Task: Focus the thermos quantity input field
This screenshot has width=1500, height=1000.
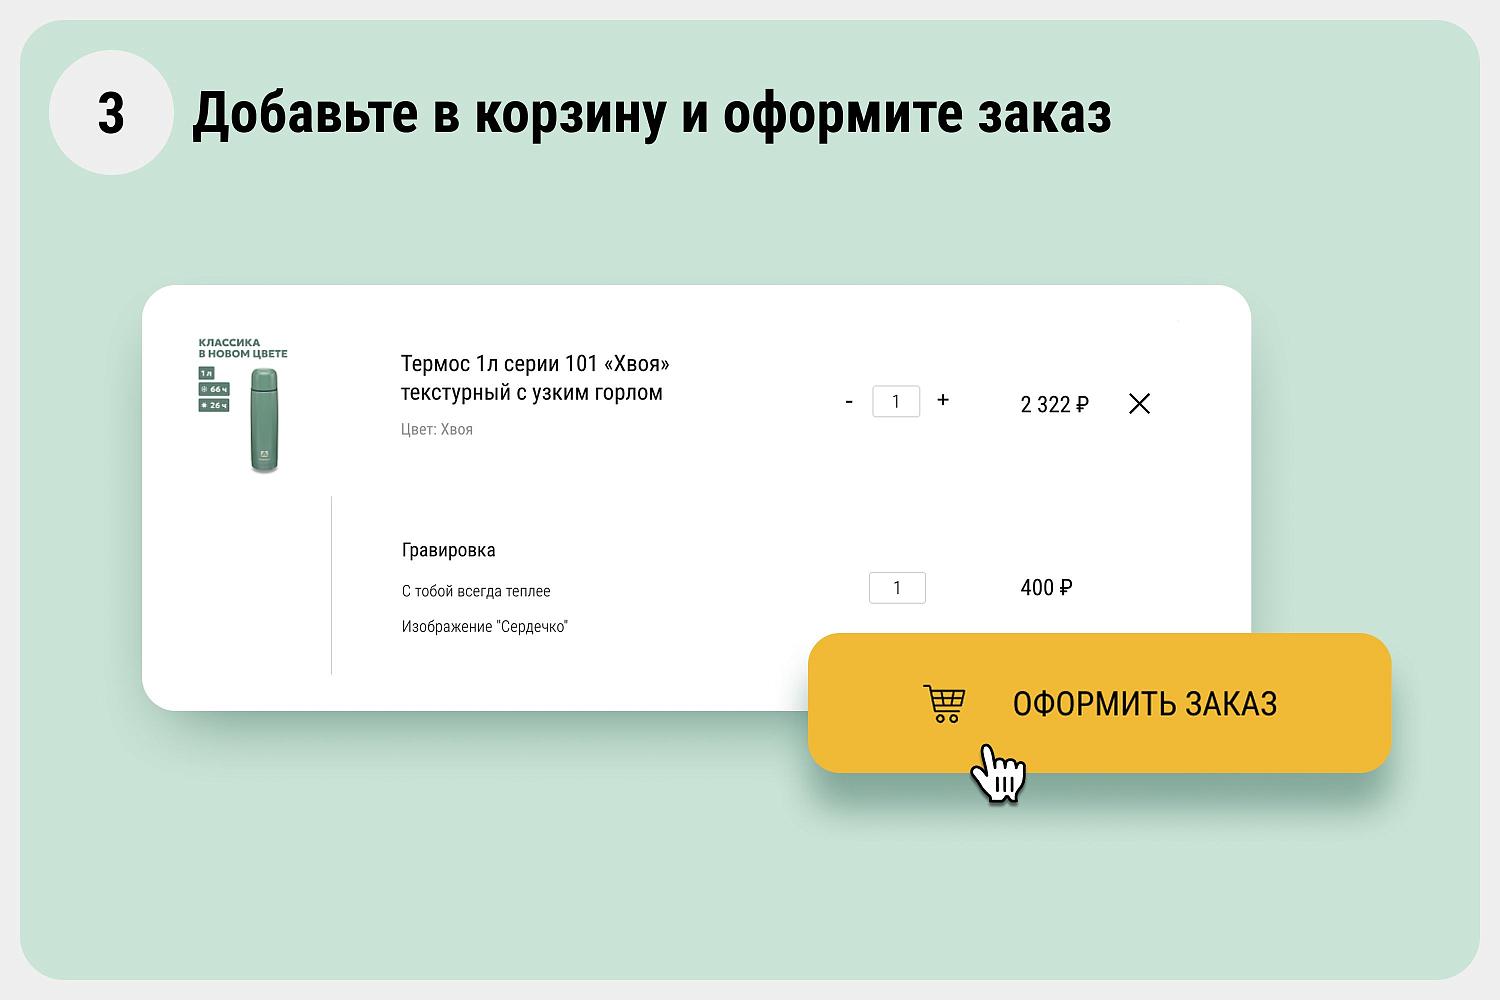Action: click(896, 402)
